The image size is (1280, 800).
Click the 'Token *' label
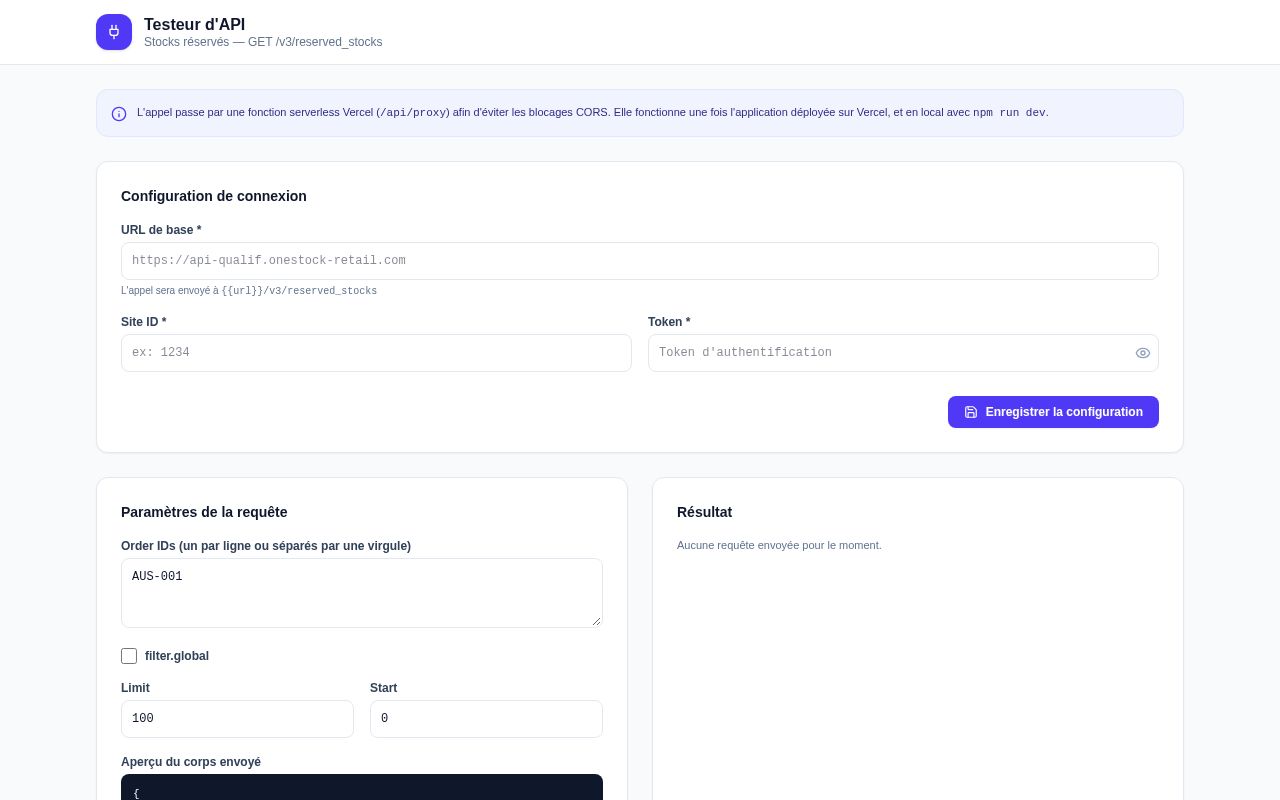[669, 322]
